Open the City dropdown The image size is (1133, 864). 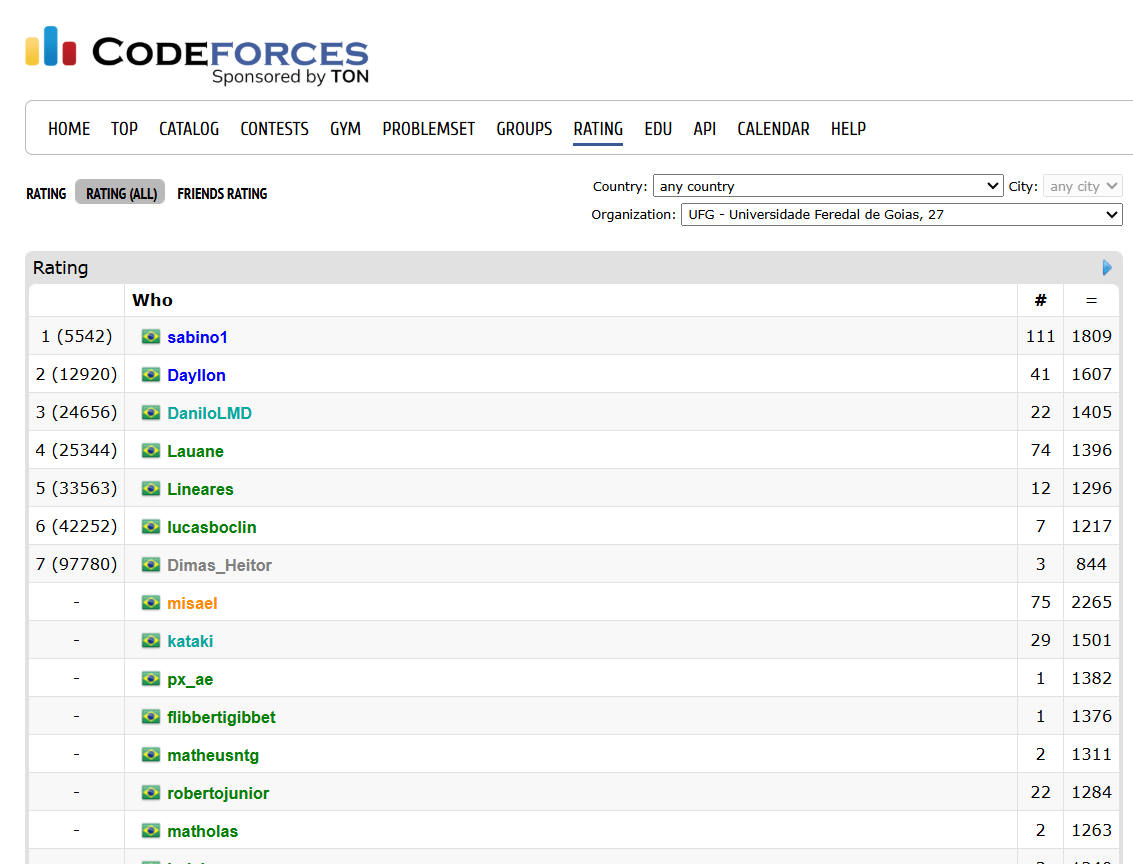(1082, 186)
